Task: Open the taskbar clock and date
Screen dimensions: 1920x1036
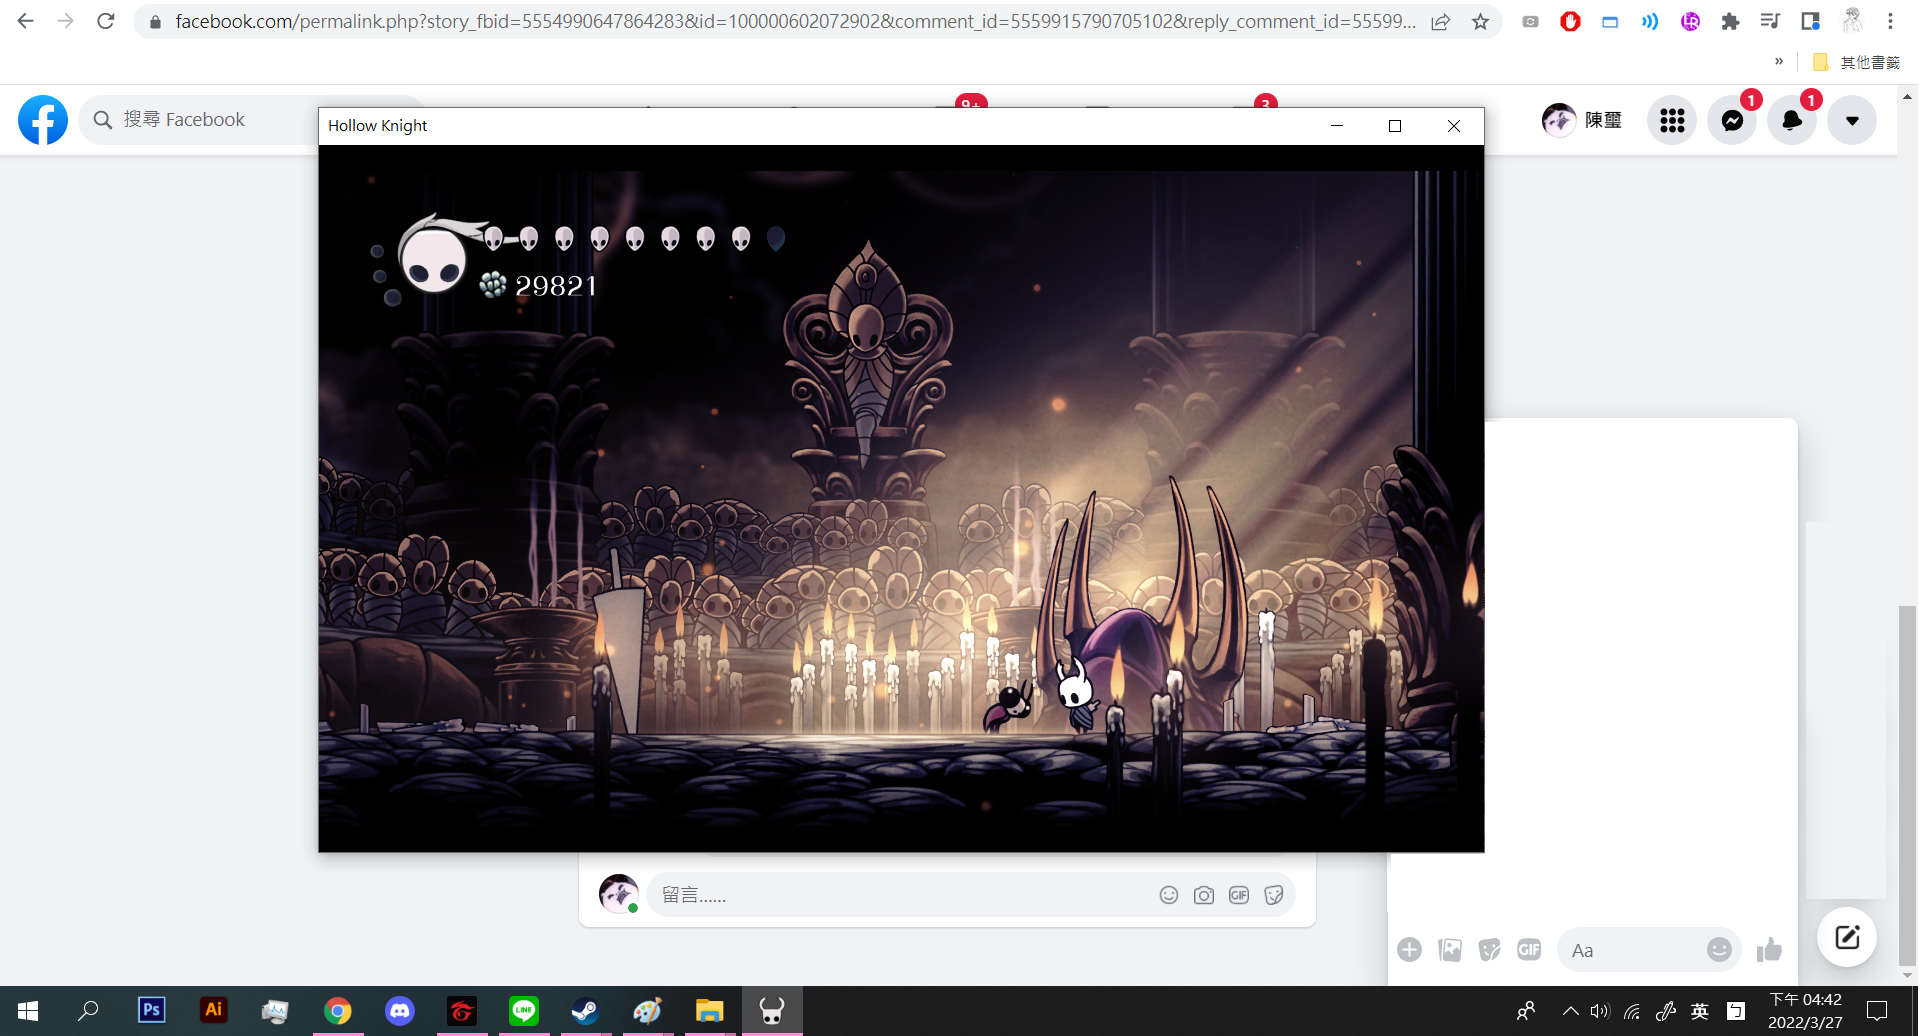Action: click(x=1806, y=1011)
